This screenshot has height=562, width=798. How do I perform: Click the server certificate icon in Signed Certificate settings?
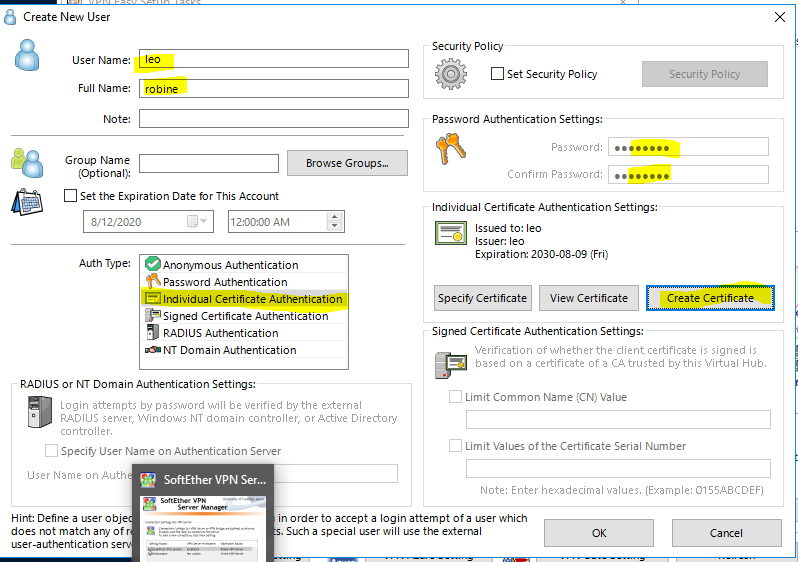[450, 364]
